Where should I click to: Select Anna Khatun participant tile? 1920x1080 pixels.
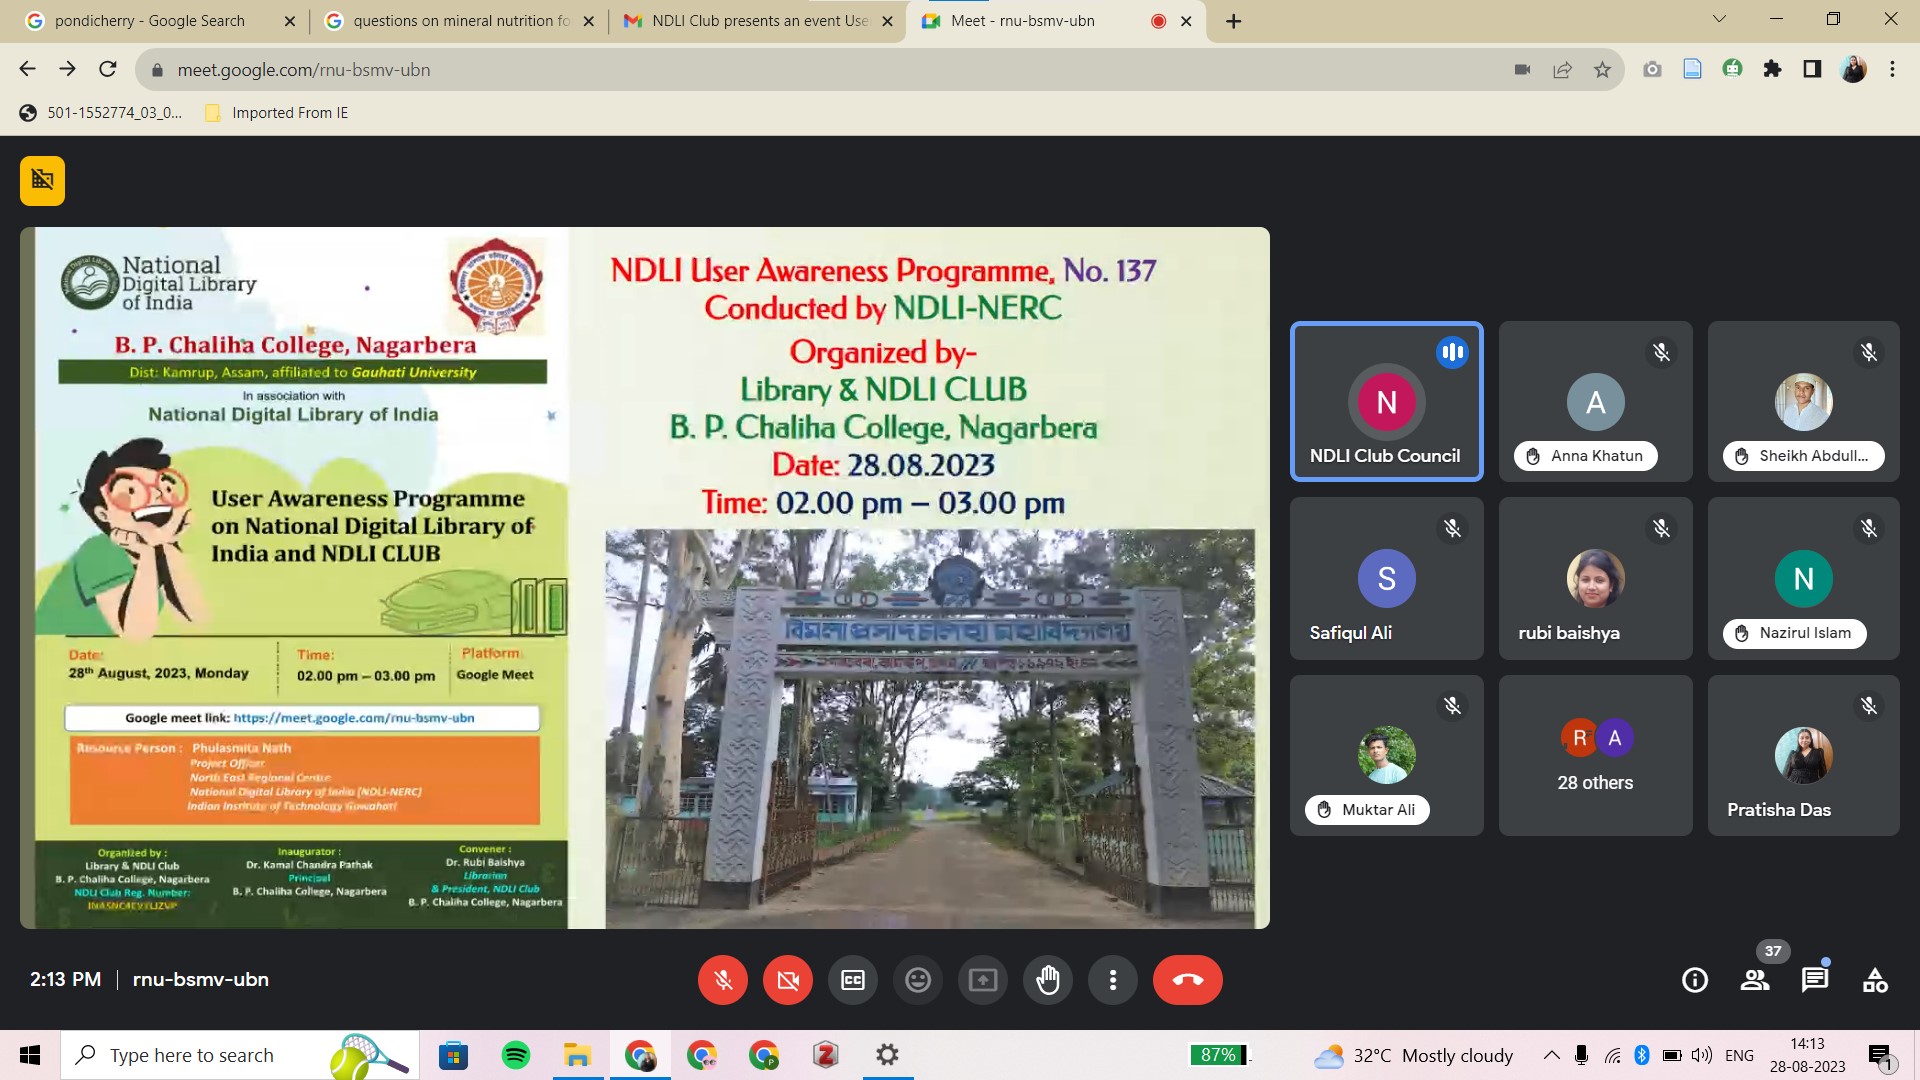click(x=1595, y=401)
